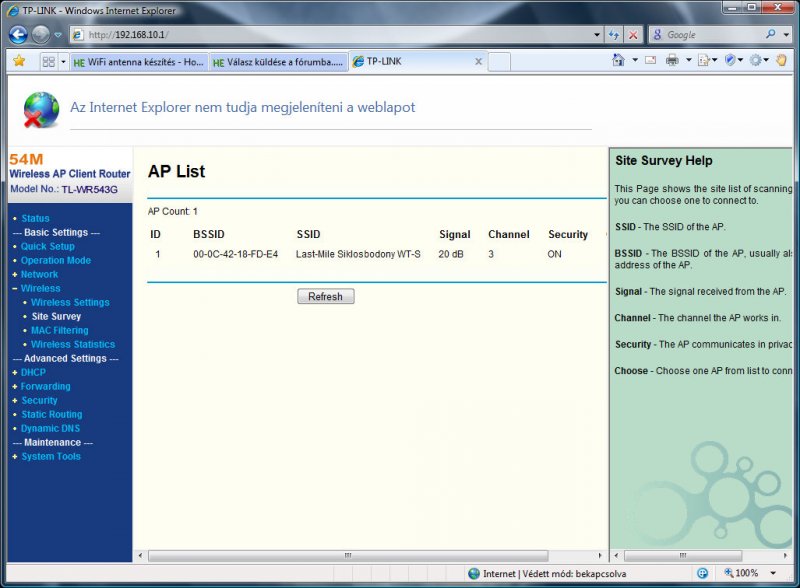The height and width of the screenshot is (588, 800).
Task: Click the Home page icon
Action: pyautogui.click(x=618, y=60)
